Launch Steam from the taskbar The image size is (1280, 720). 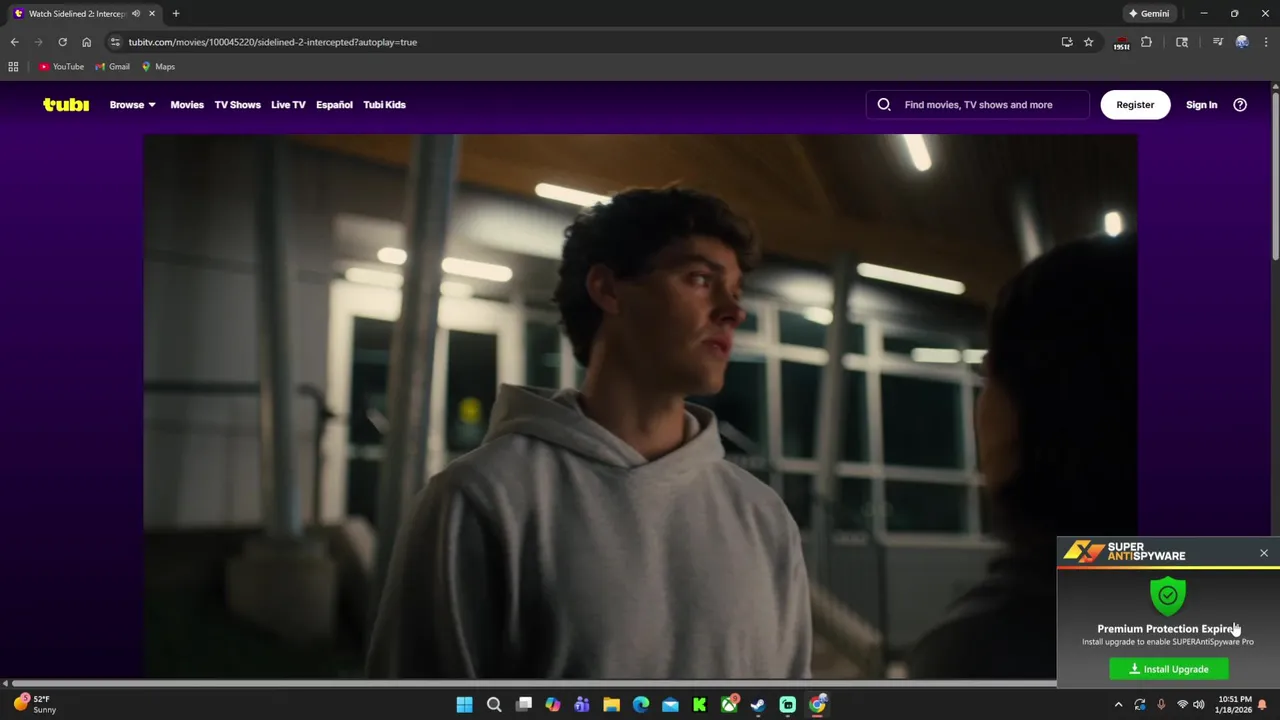[x=758, y=705]
